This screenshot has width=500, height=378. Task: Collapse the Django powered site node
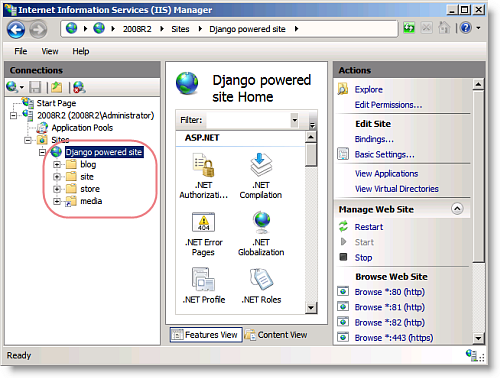[42, 152]
